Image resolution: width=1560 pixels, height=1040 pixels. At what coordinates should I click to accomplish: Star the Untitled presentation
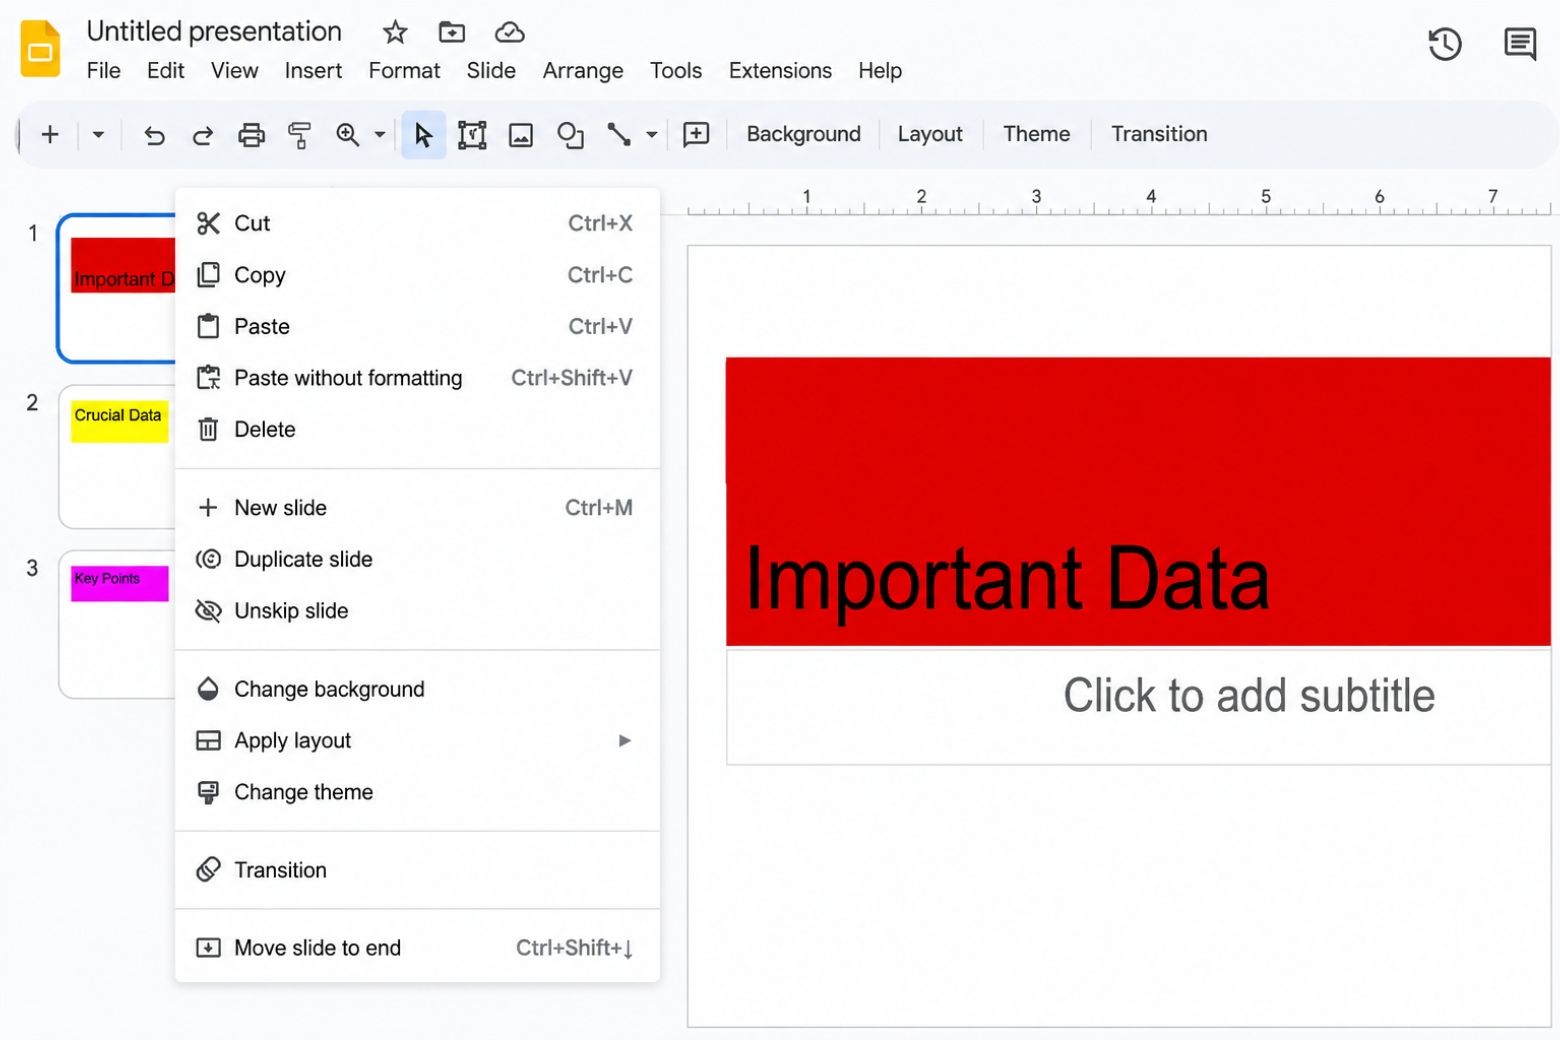[395, 32]
